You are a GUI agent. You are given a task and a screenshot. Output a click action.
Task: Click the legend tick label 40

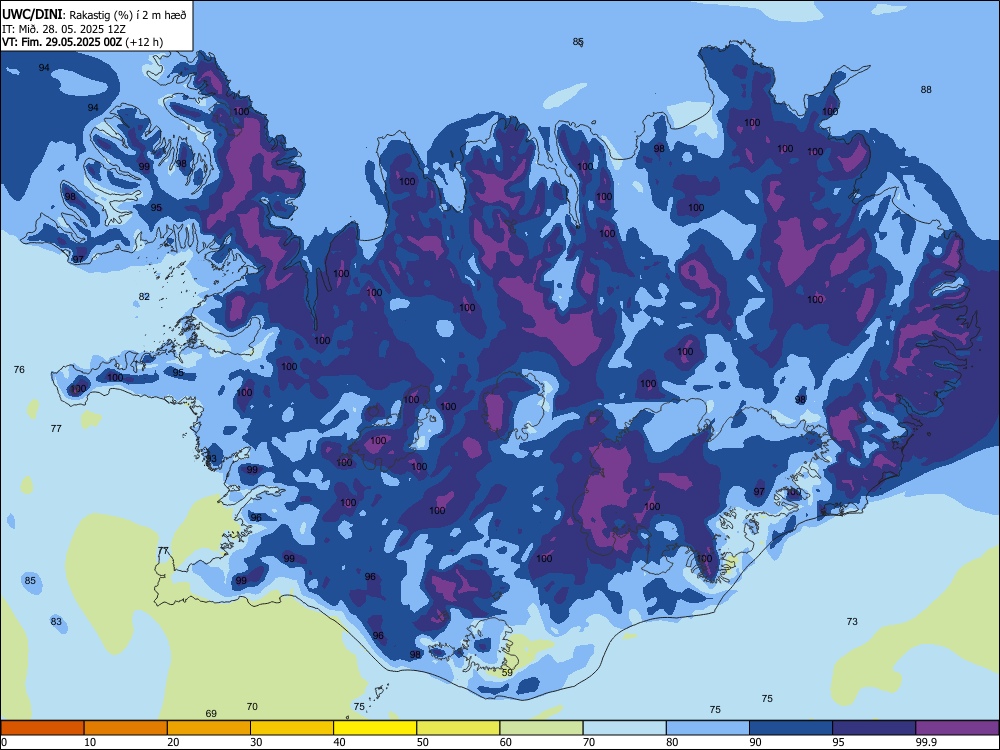pos(339,742)
